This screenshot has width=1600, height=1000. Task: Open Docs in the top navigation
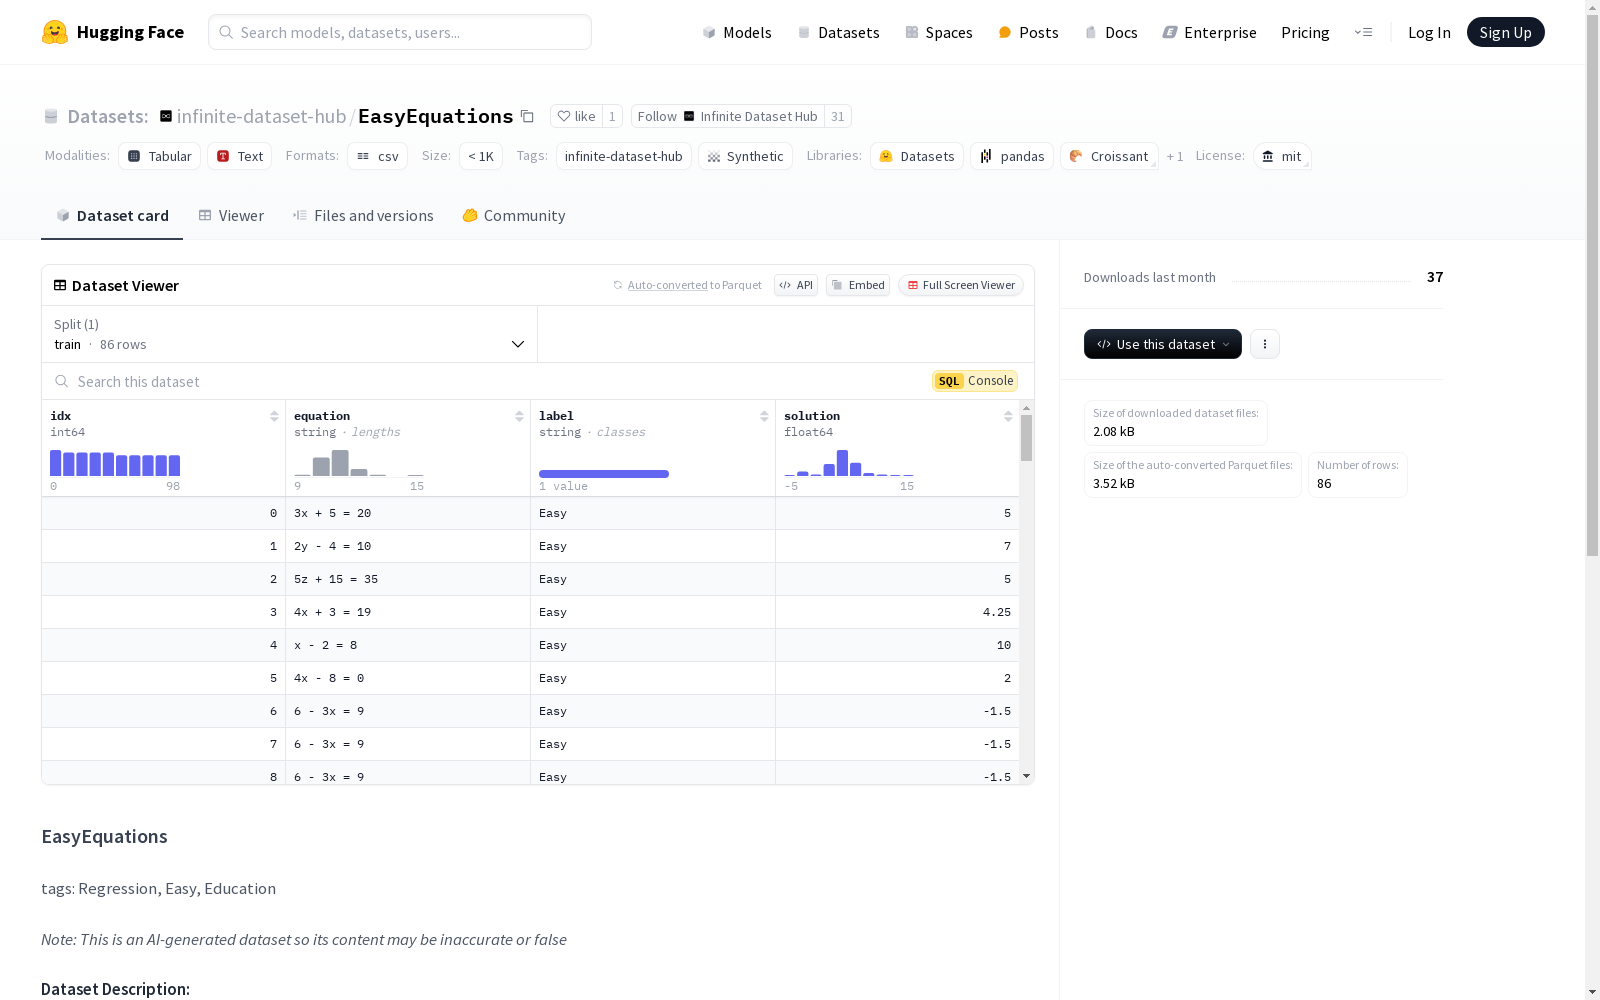click(1111, 32)
